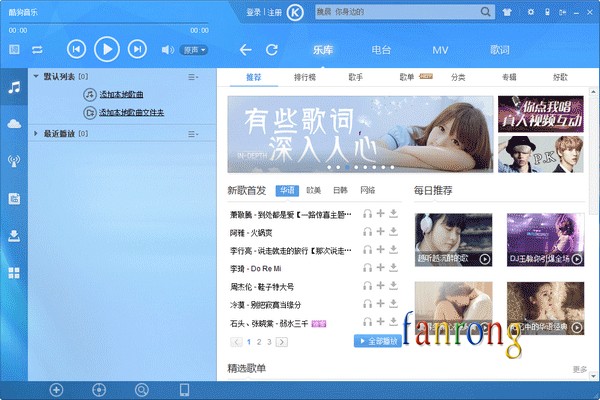Open settings via the gear icon
Viewport: 600px width, 400px height.
tap(530, 12)
